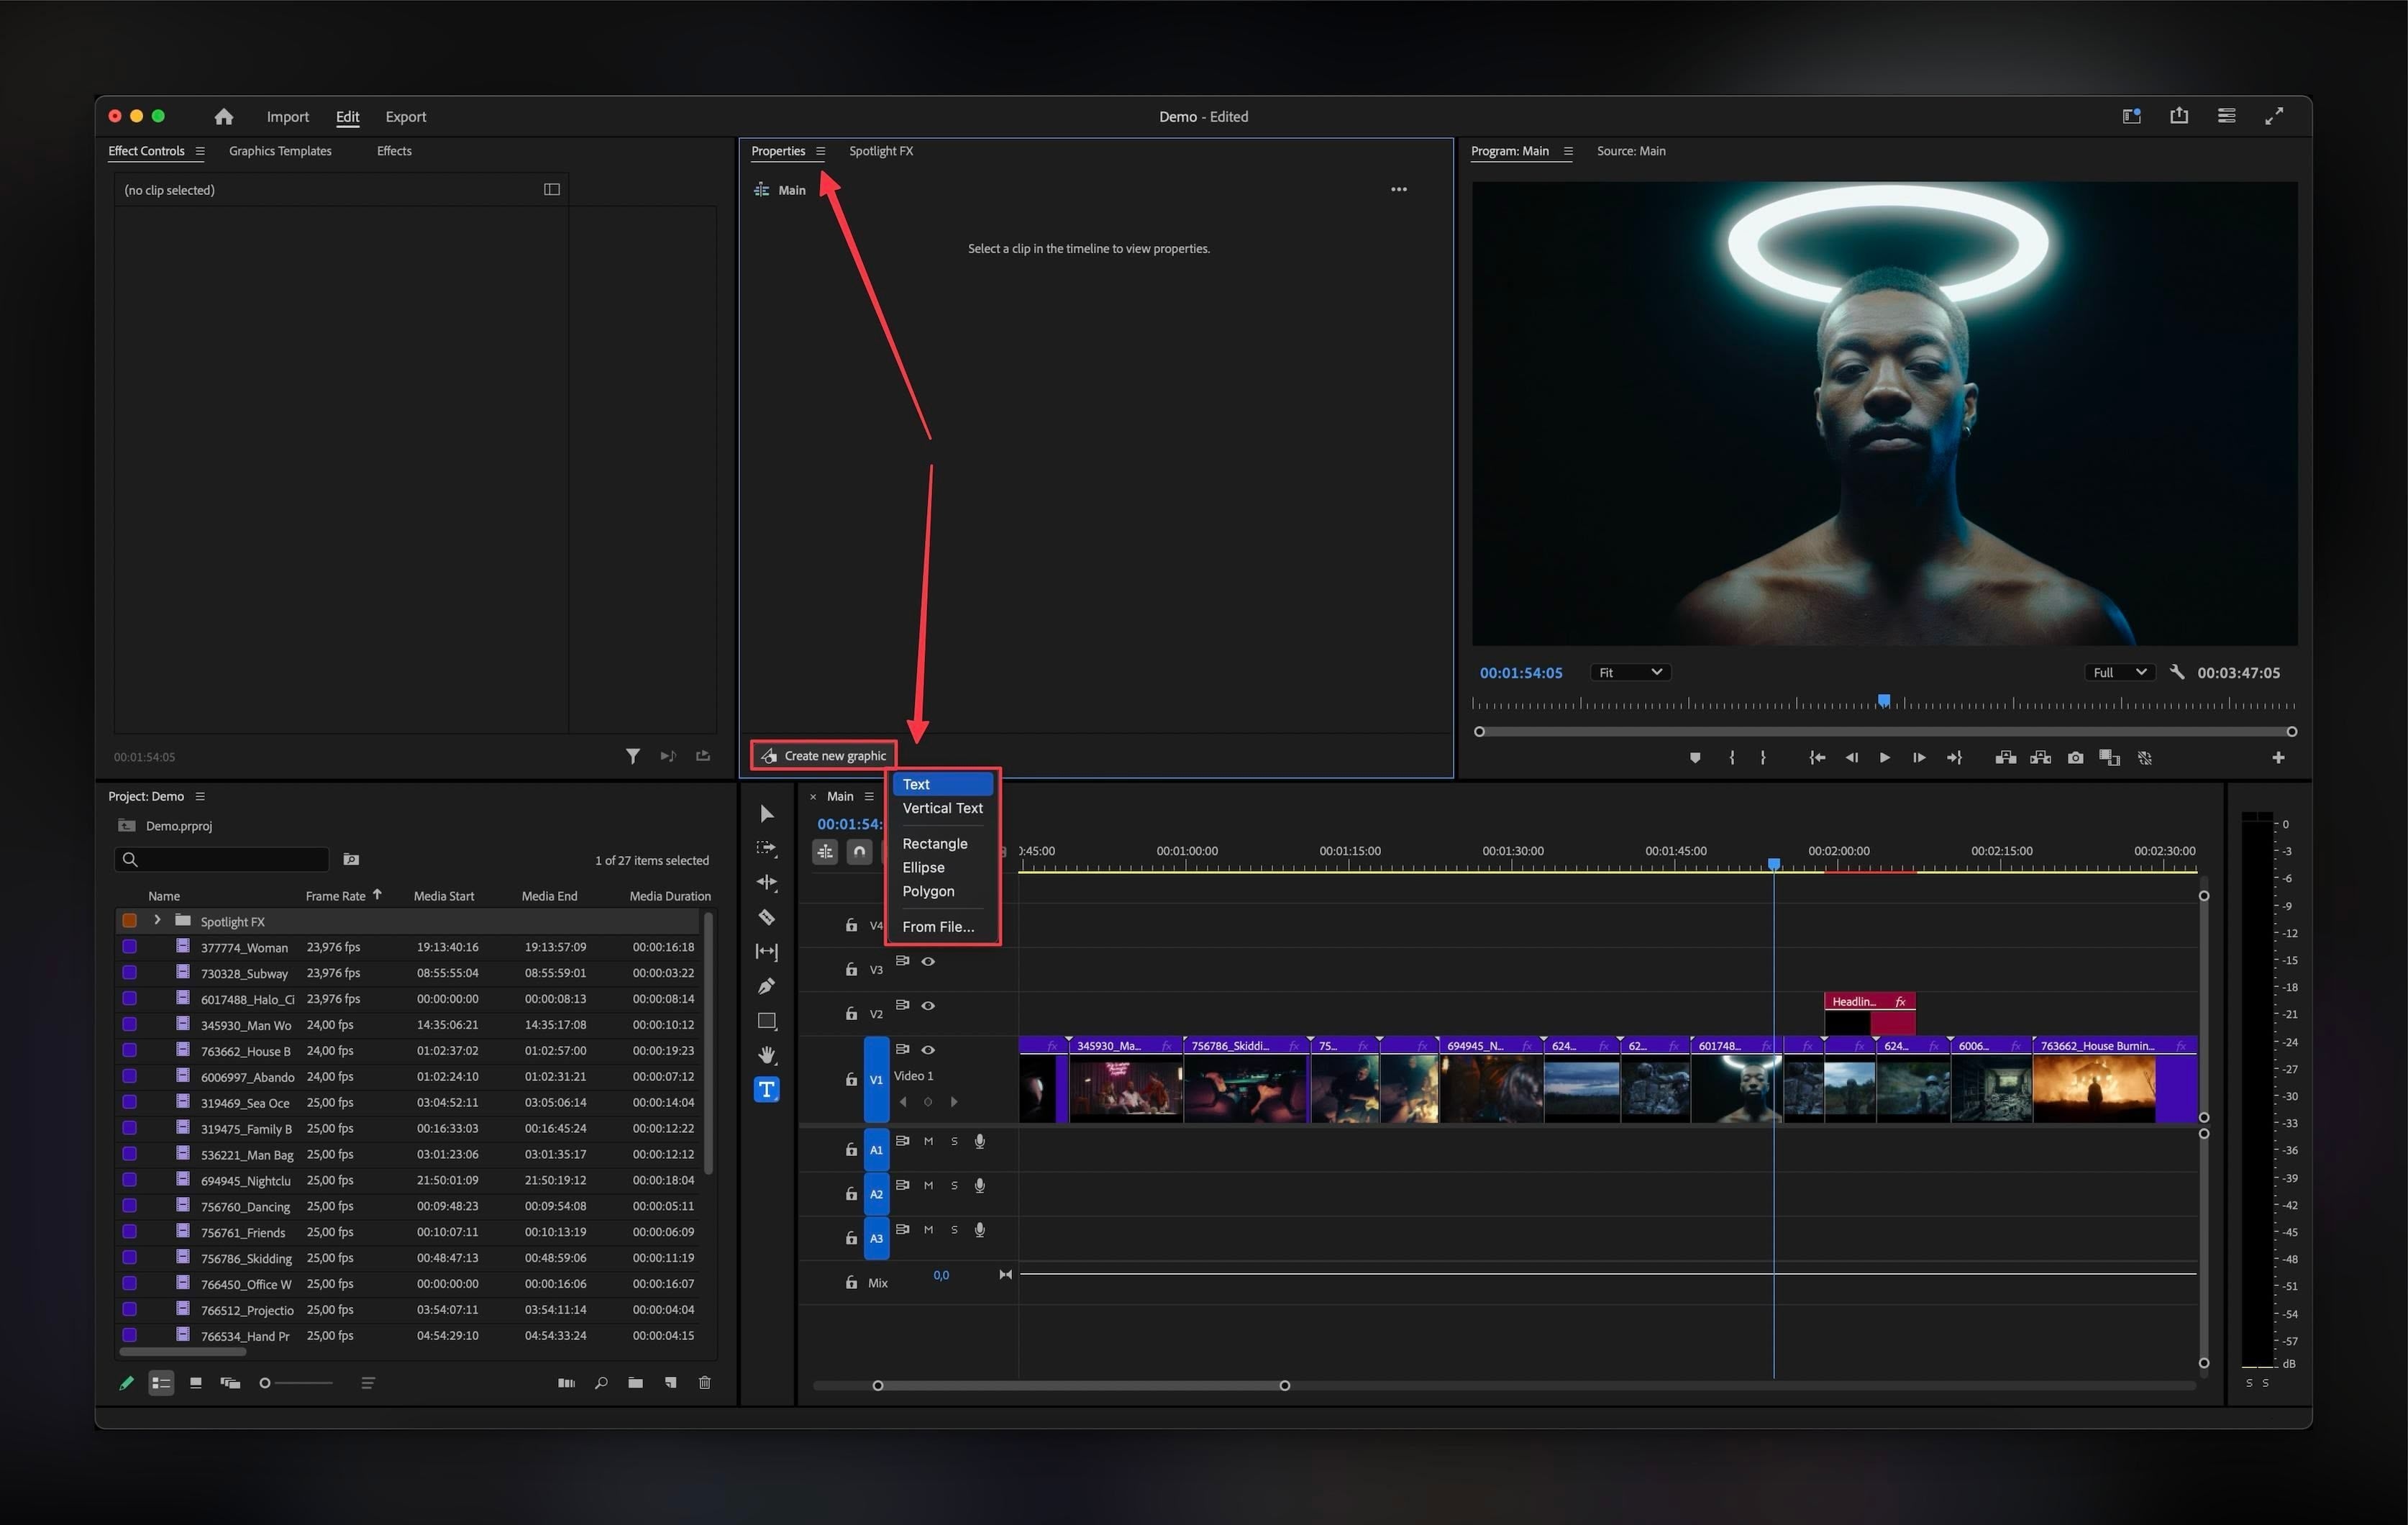The image size is (2408, 1525).
Task: Select the Slip tool
Action: [x=767, y=952]
